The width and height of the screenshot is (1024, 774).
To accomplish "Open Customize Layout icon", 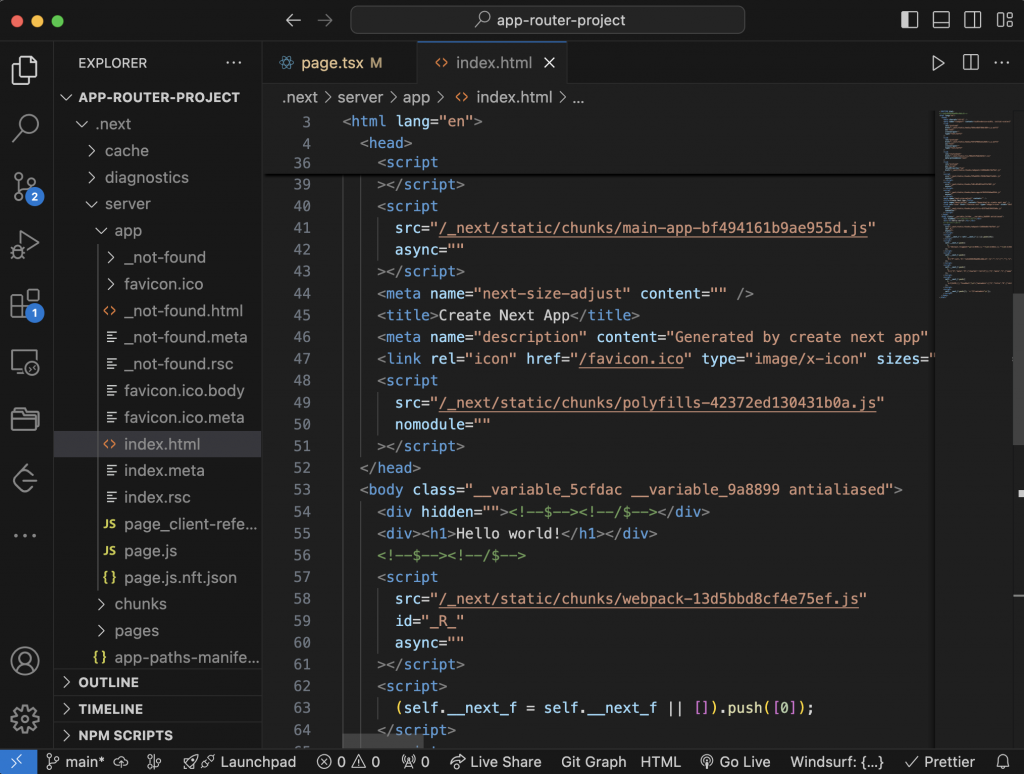I will (1004, 20).
